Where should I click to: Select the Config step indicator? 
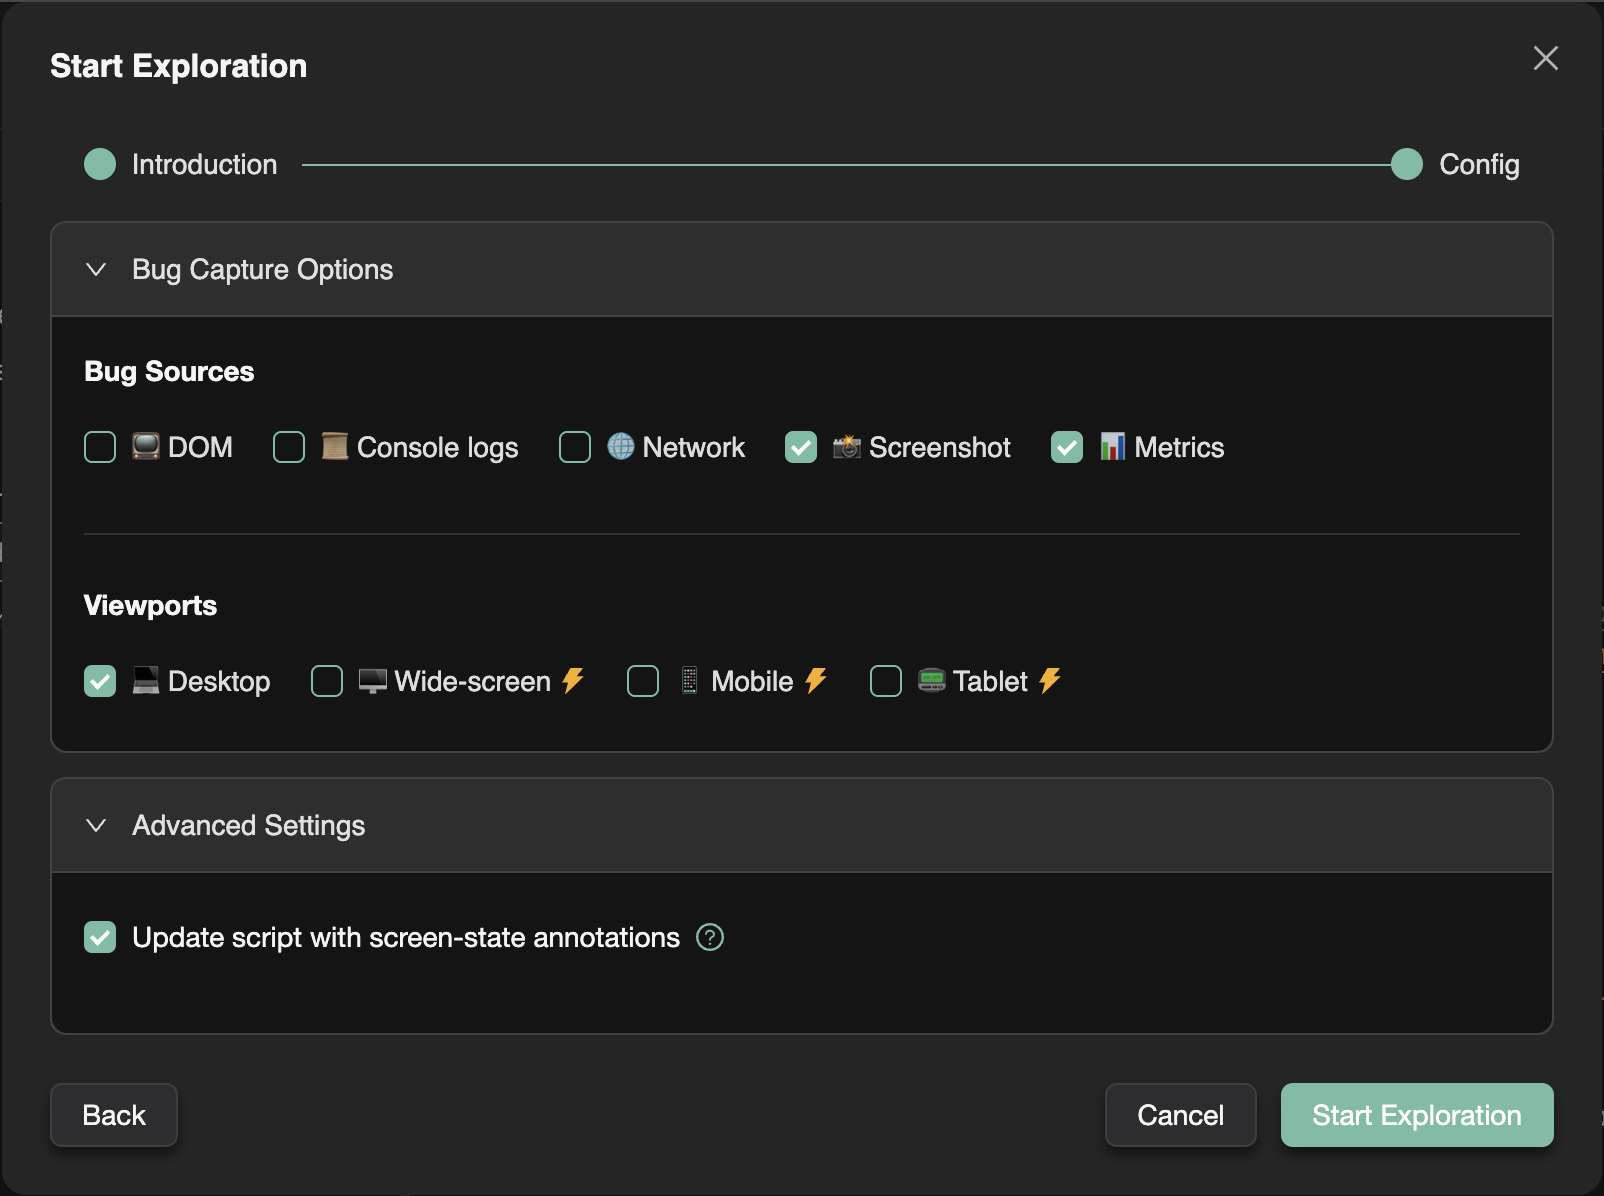click(x=1407, y=164)
